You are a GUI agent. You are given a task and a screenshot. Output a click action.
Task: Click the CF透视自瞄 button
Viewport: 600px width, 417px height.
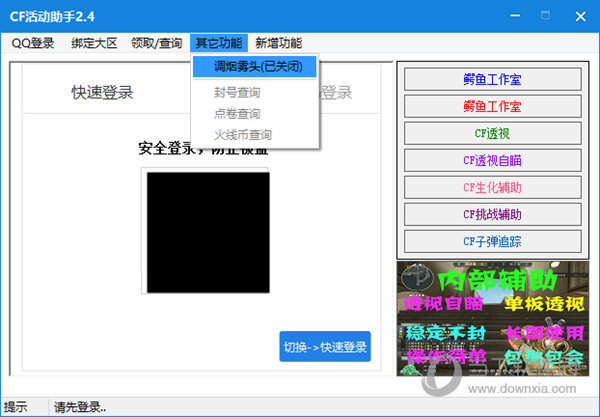pyautogui.click(x=492, y=160)
